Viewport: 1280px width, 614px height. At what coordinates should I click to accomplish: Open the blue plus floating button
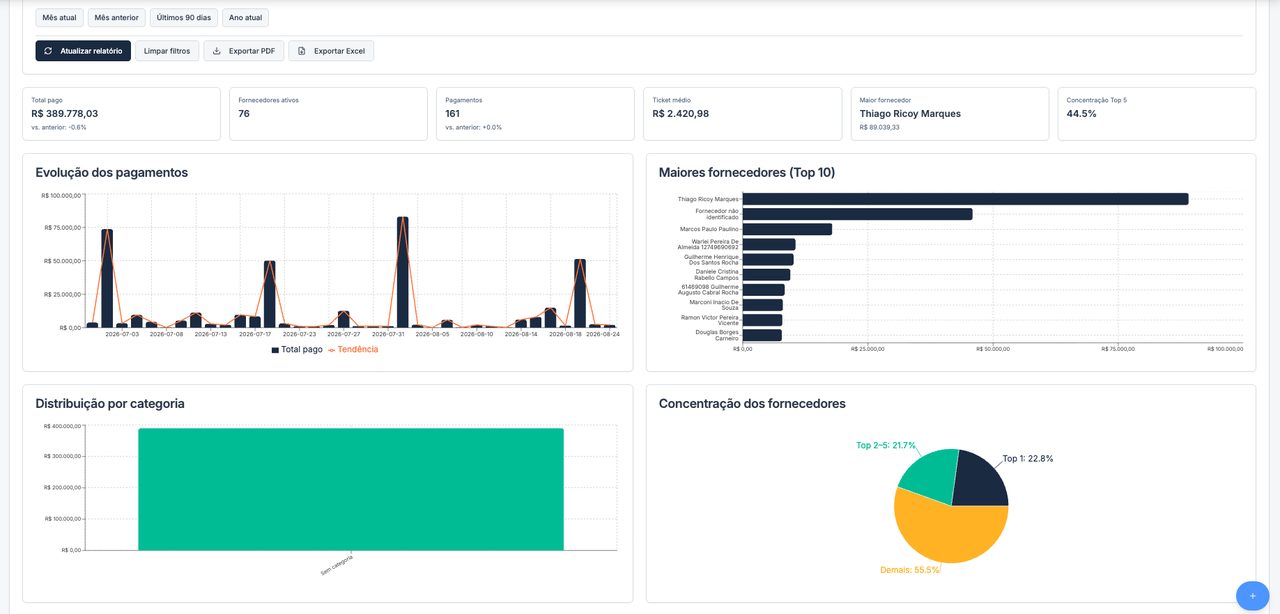tap(1252, 595)
